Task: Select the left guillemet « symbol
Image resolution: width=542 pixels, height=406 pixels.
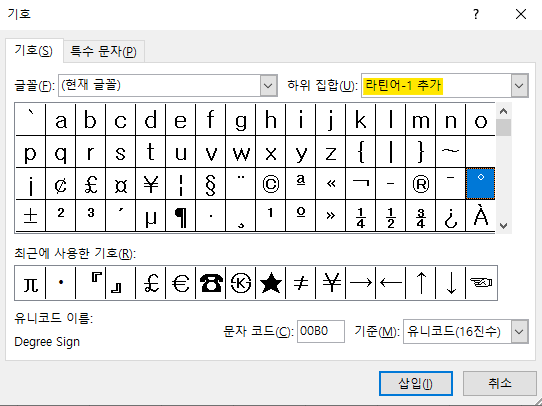Action: pos(330,183)
